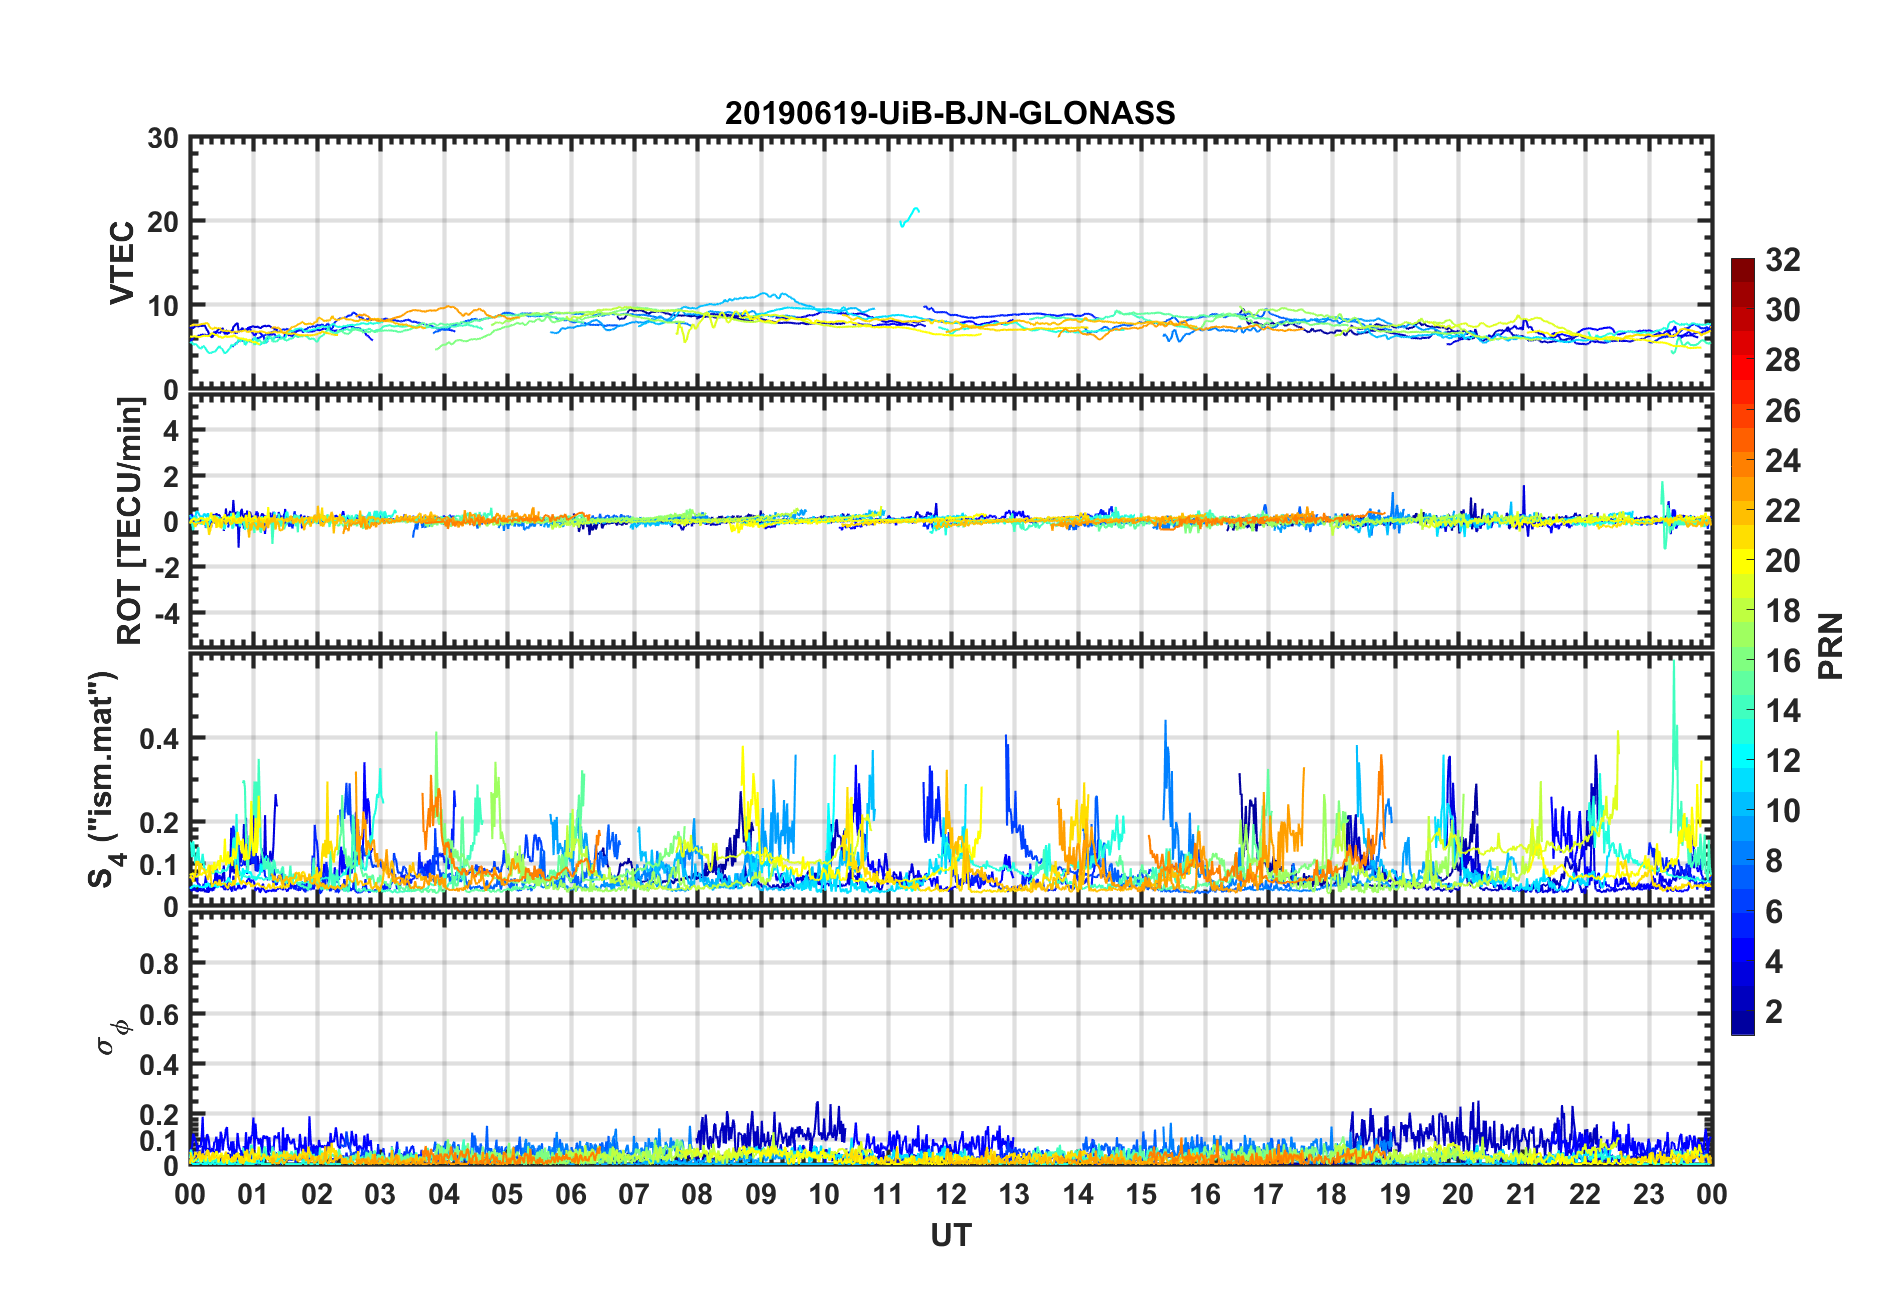The image size is (1902, 1292).
Task: Click the colorbar tick label 2
Action: tap(1774, 1012)
